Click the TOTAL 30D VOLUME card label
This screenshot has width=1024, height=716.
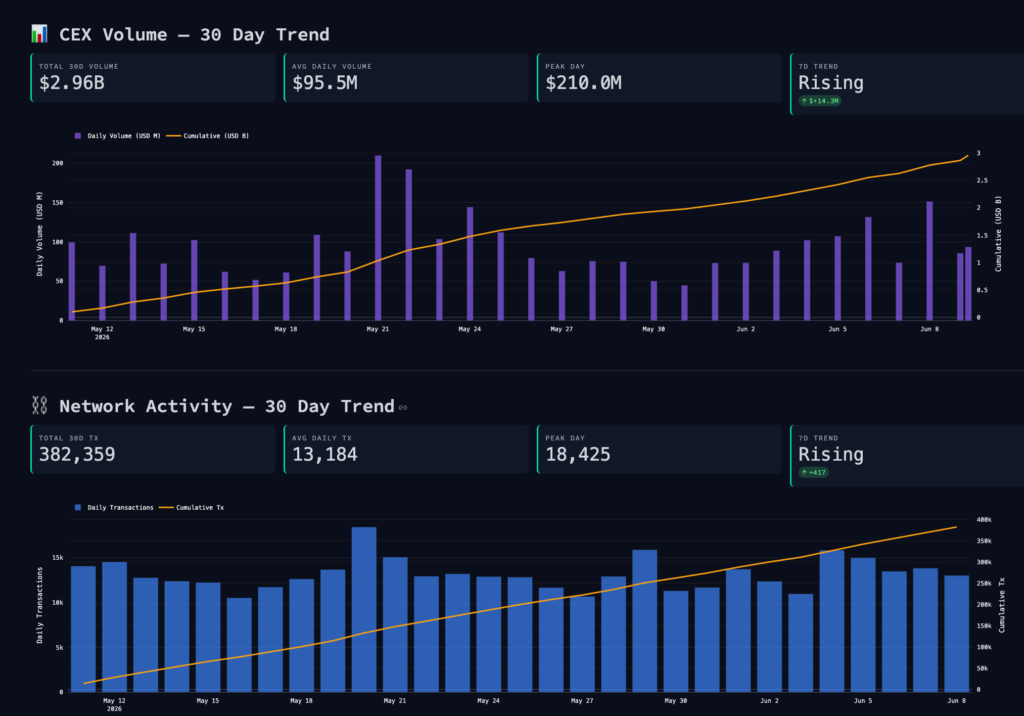pos(78,67)
